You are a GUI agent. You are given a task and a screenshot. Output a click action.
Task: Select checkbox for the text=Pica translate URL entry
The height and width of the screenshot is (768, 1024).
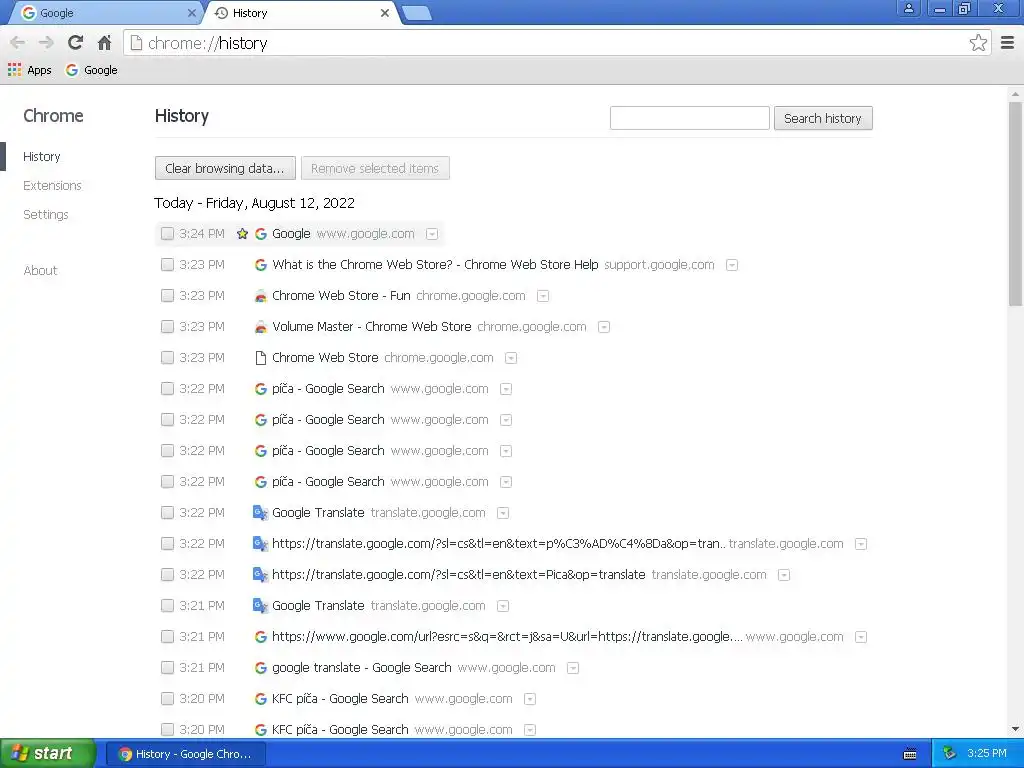(x=167, y=575)
